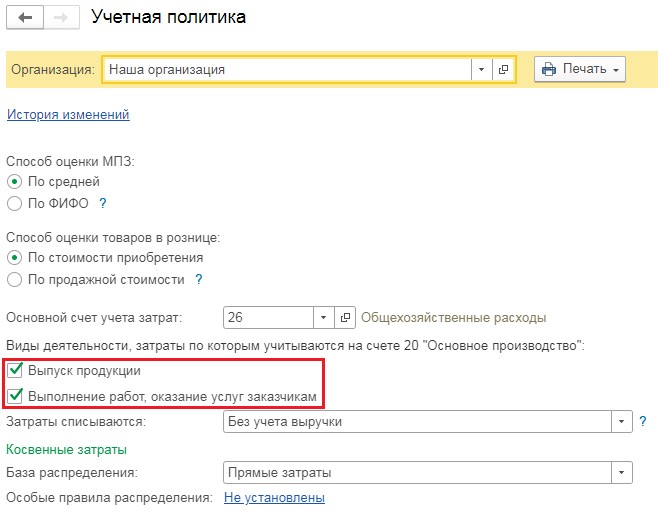Select По стоимости приобретения radio option
This screenshot has width=658, height=513.
(14, 257)
